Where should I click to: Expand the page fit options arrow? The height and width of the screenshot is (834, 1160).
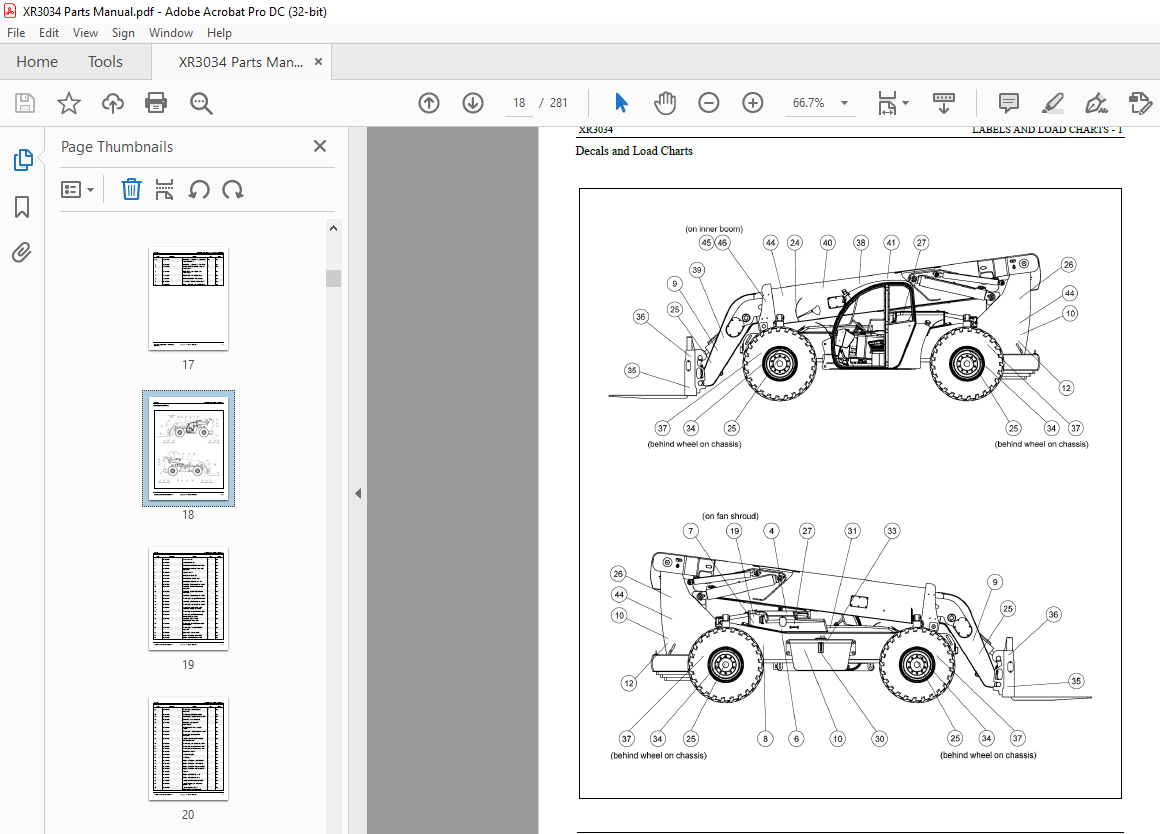click(906, 103)
